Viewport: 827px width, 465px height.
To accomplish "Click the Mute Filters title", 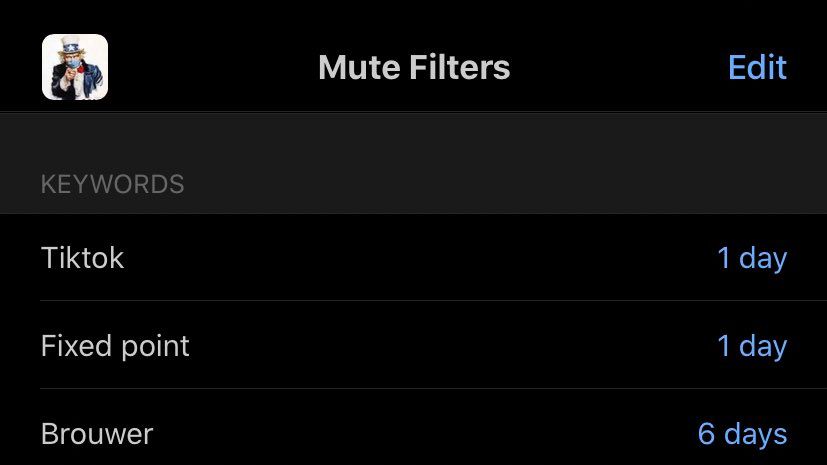I will click(414, 67).
